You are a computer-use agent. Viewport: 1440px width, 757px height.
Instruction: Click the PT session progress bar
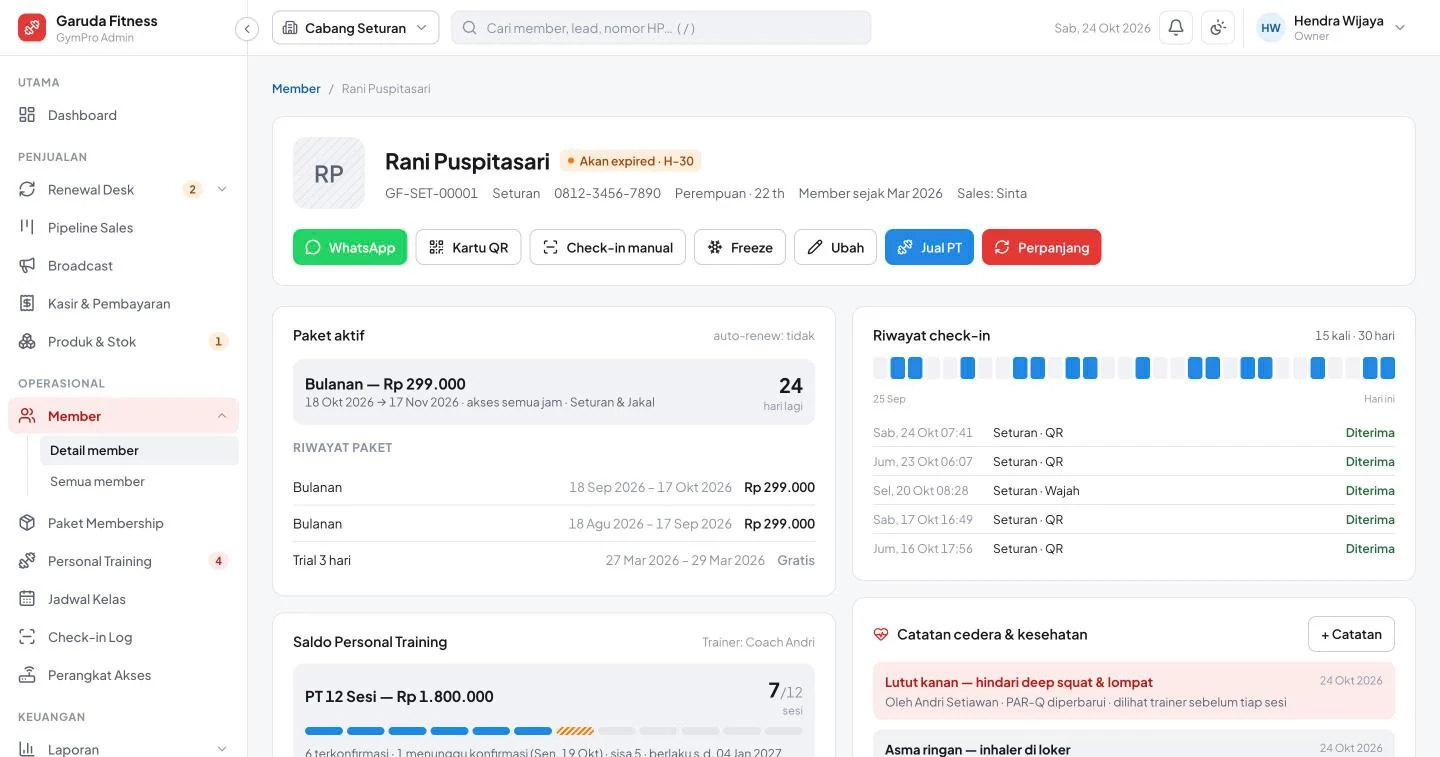click(554, 731)
